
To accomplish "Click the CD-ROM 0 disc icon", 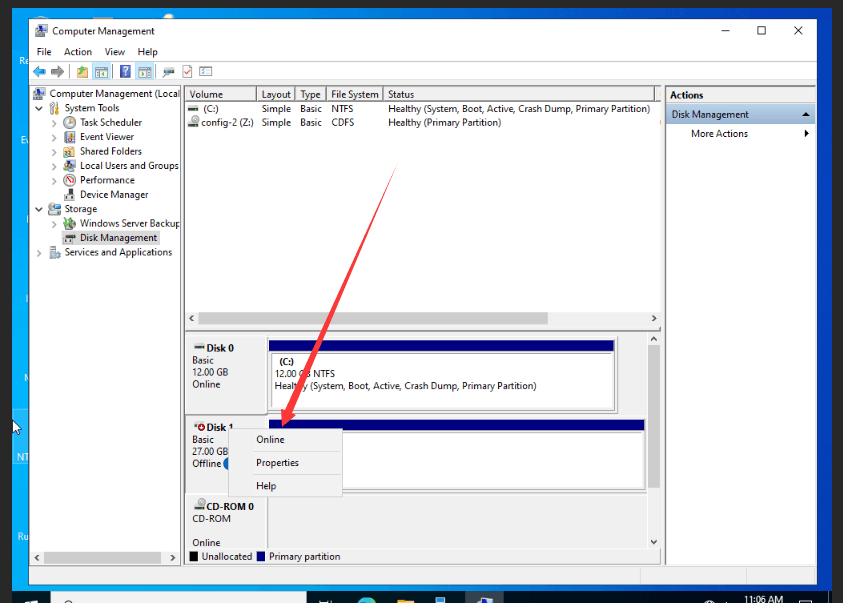I will point(199,504).
